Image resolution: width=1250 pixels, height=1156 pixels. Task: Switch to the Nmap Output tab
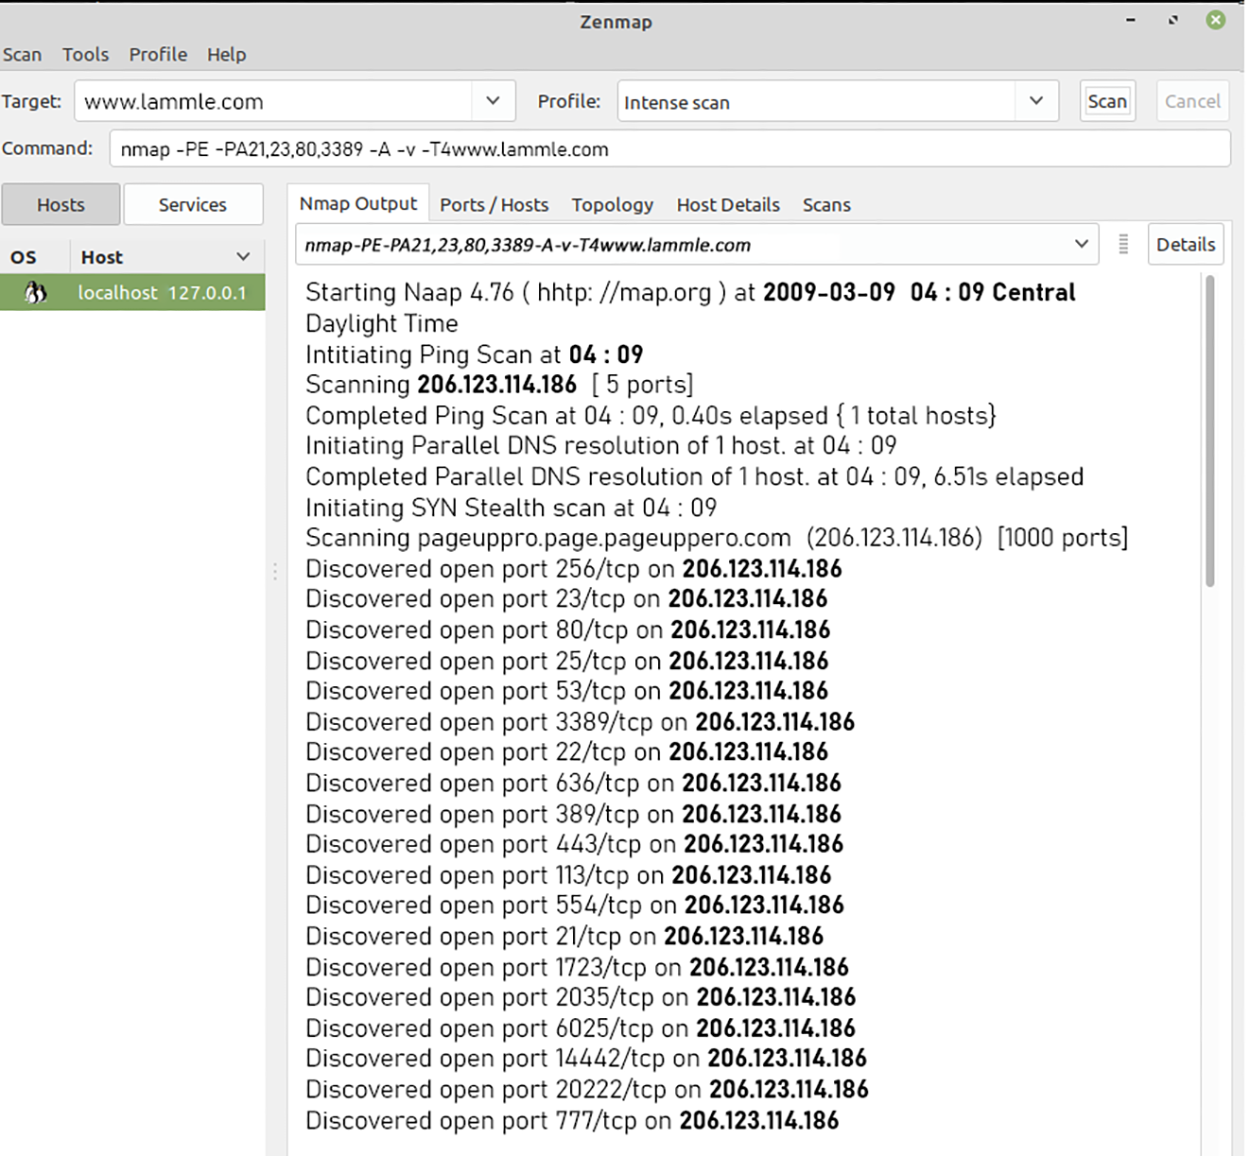click(x=358, y=204)
